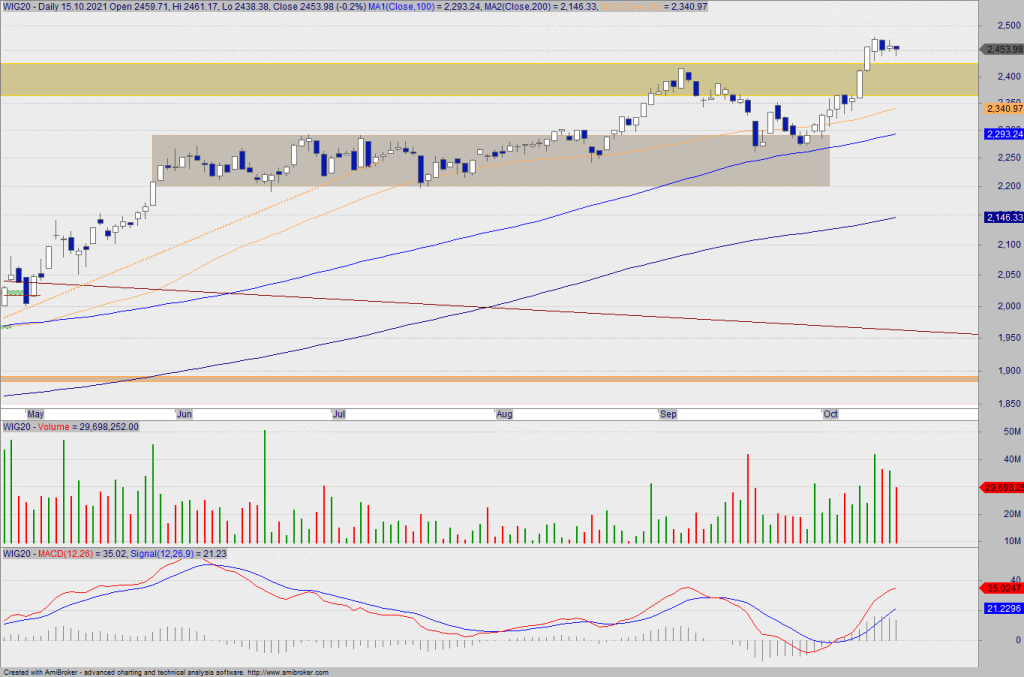Click the 2,453.98 current price label
Image resolution: width=1024 pixels, height=677 pixels.
click(1003, 49)
